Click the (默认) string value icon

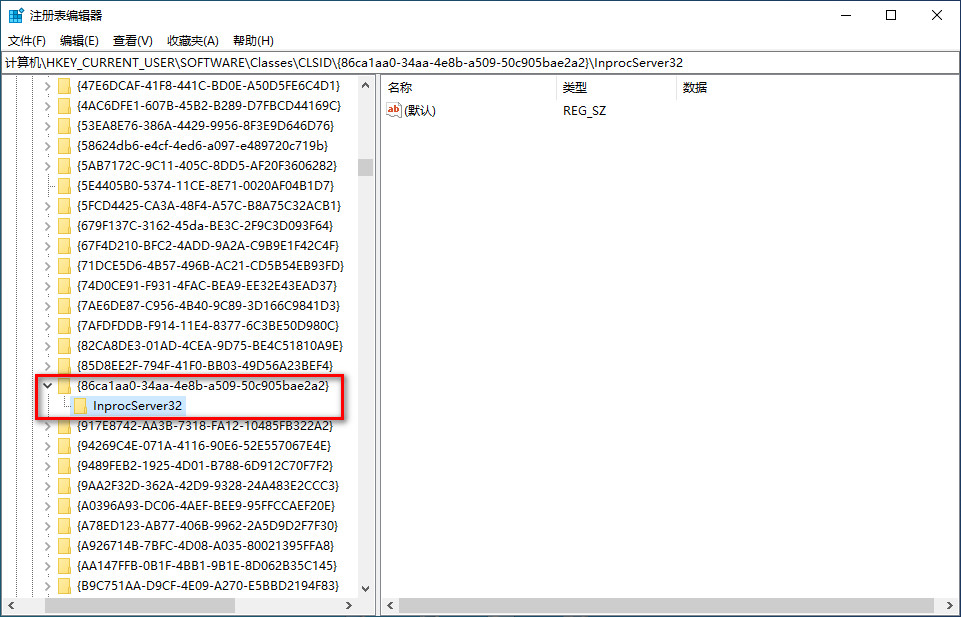pyautogui.click(x=394, y=110)
